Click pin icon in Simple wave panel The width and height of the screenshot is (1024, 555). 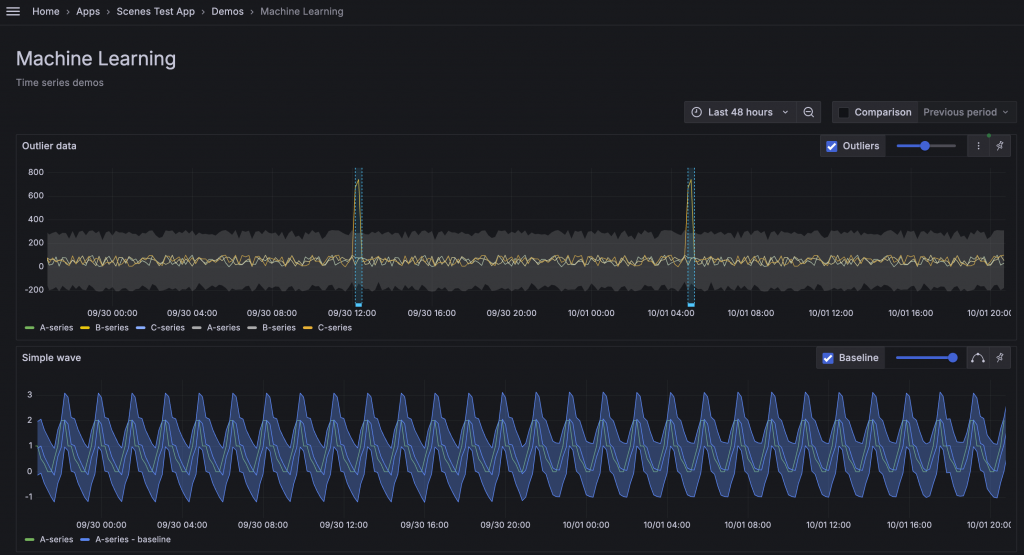pyautogui.click(x=1000, y=358)
